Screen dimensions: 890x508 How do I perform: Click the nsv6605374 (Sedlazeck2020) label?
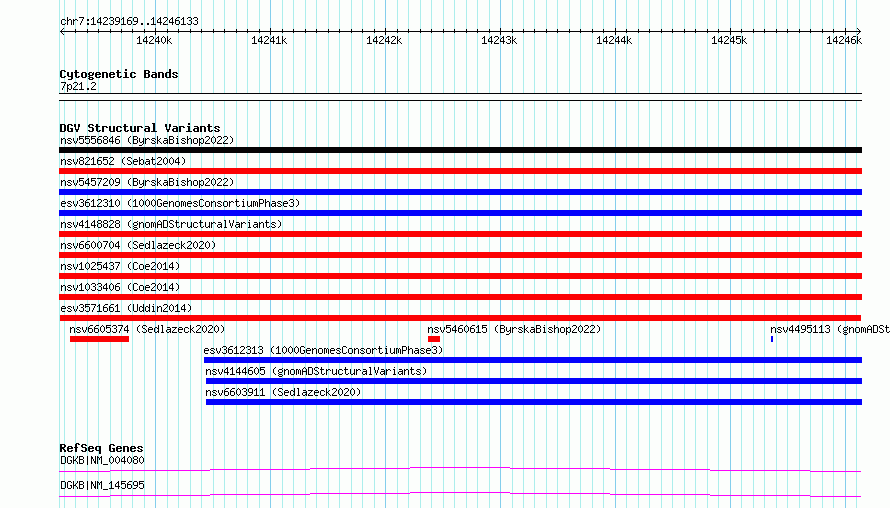[147, 329]
